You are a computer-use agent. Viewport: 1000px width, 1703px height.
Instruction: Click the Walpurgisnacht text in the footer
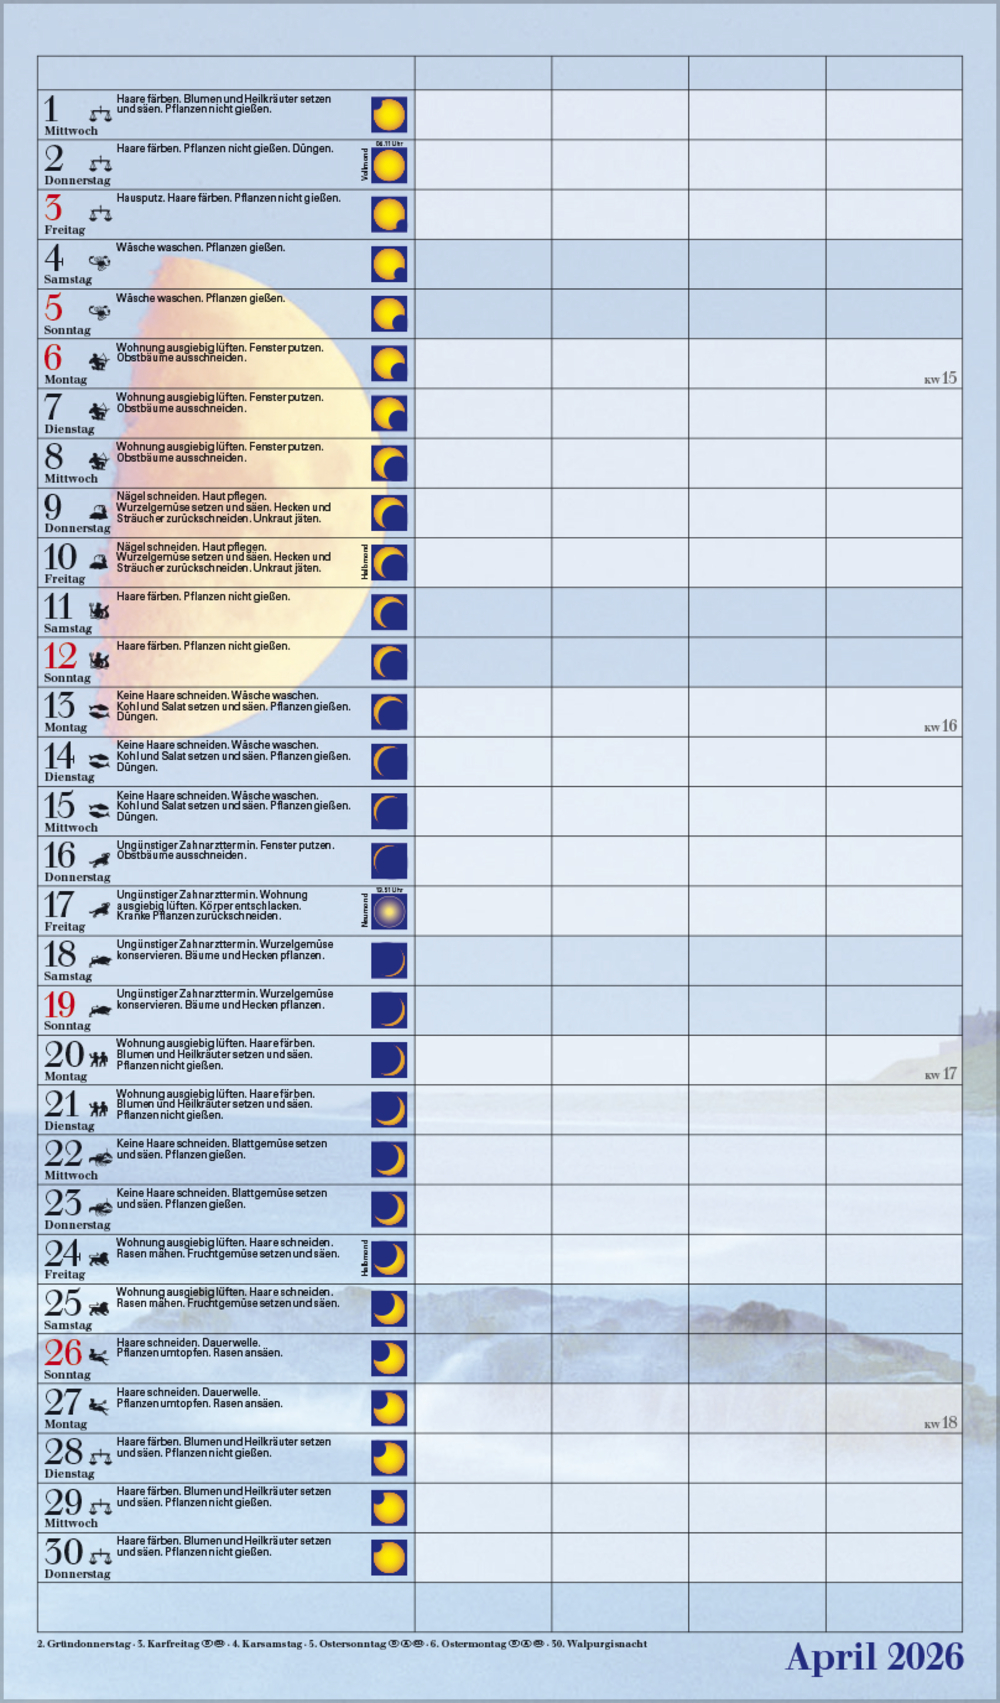click(606, 1643)
